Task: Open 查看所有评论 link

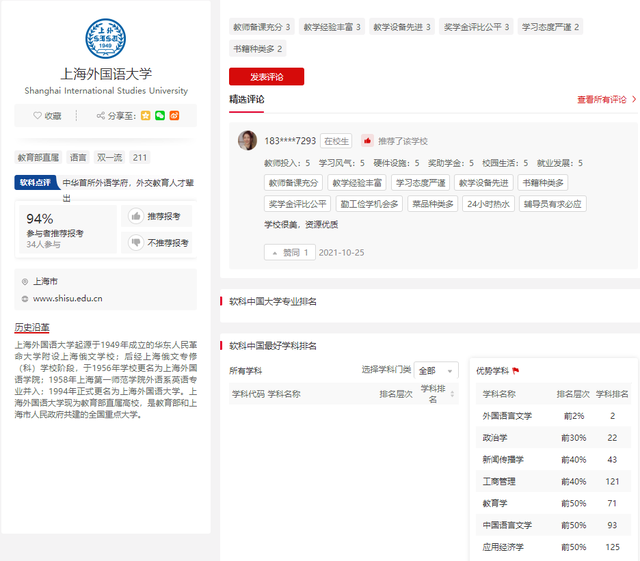Action: pyautogui.click(x=607, y=100)
